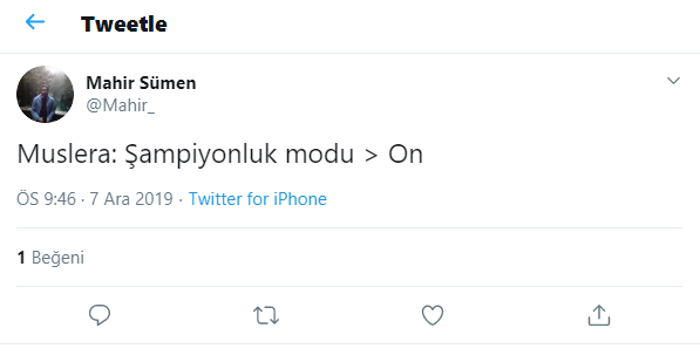Image resolution: width=700 pixels, height=362 pixels.
Task: Share the tweet using the upload arrow icon
Action: pos(599,315)
